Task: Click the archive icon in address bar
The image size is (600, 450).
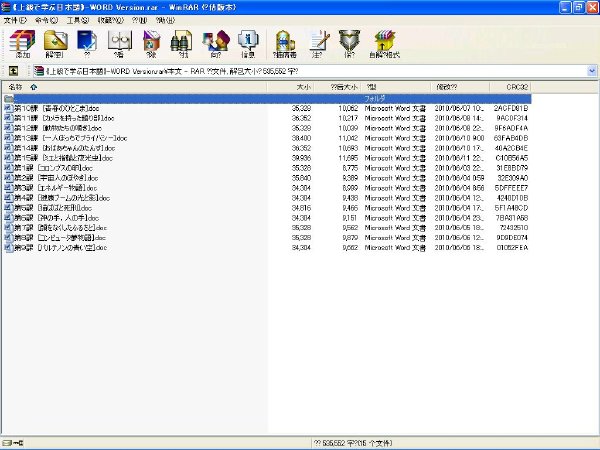Action: (x=39, y=71)
